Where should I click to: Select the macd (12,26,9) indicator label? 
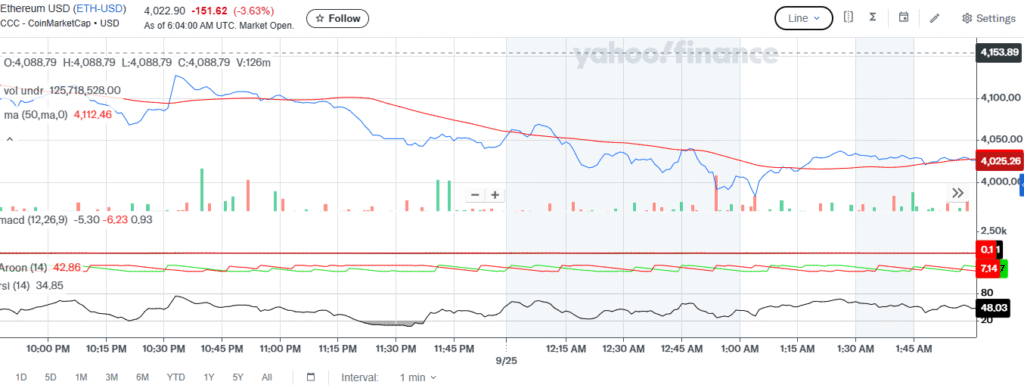(33, 219)
